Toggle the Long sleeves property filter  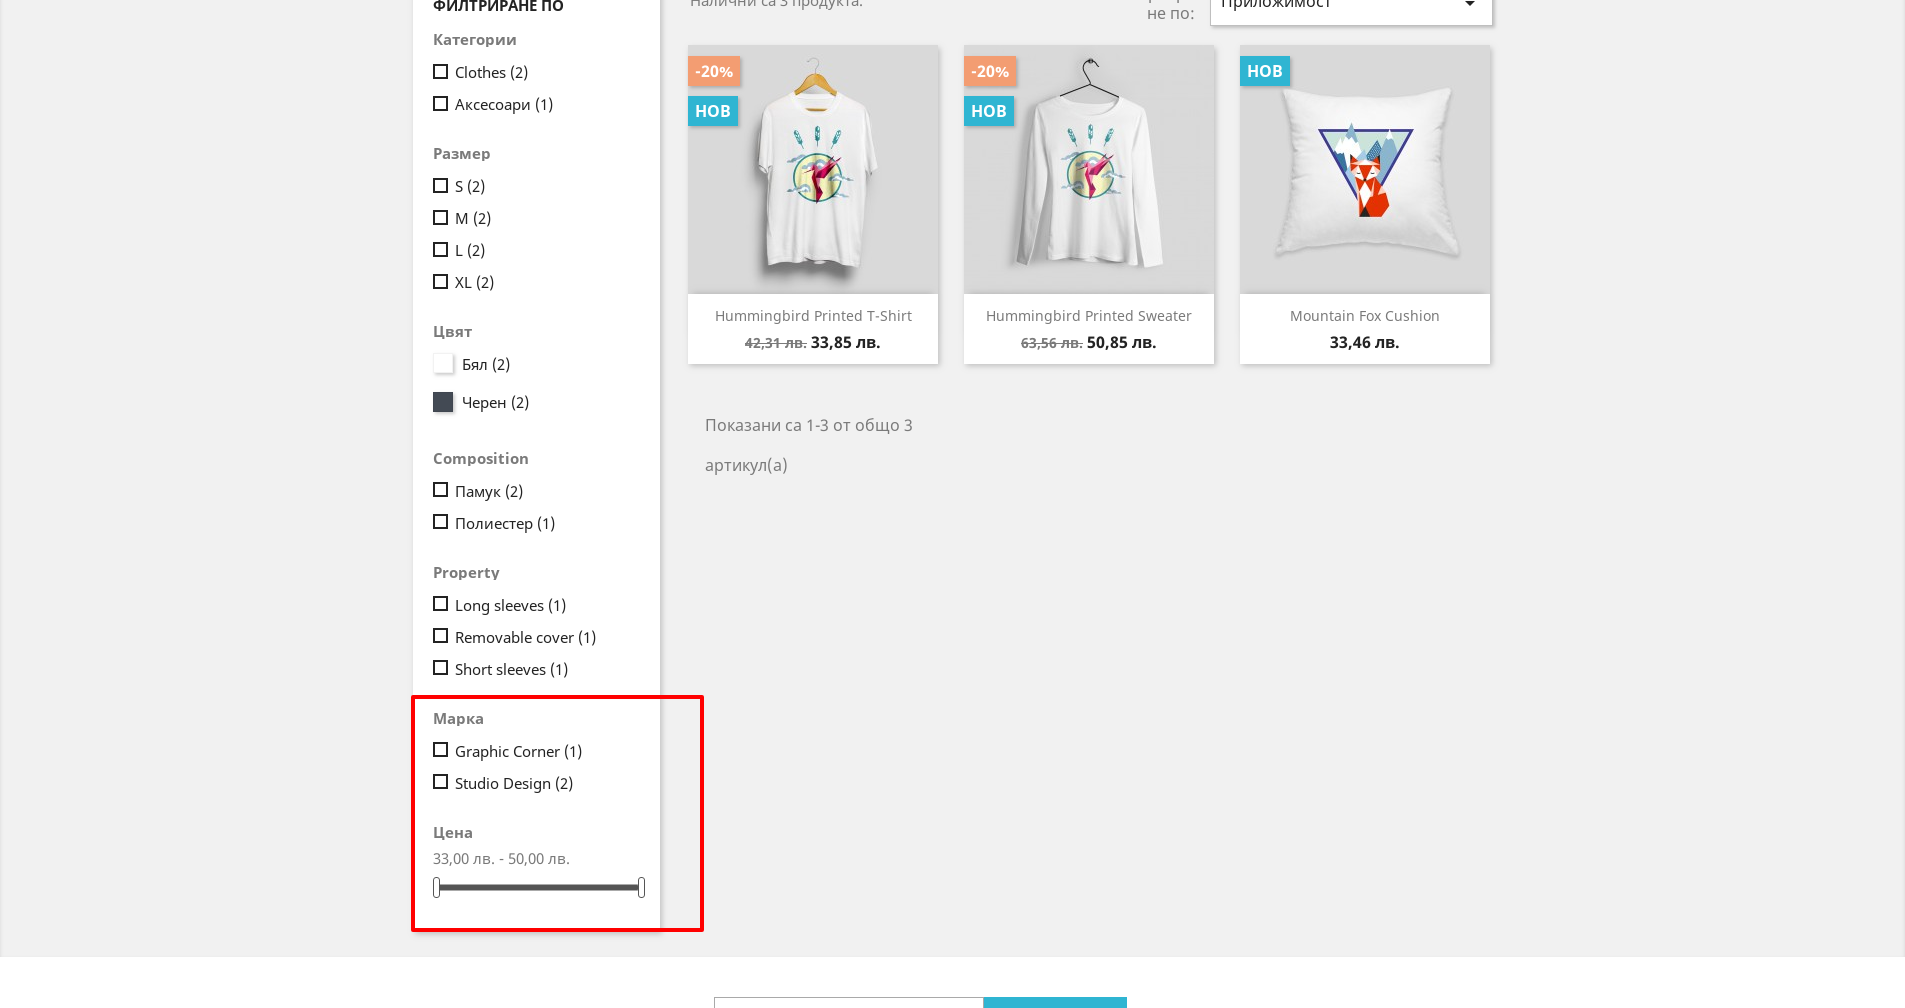(x=440, y=604)
